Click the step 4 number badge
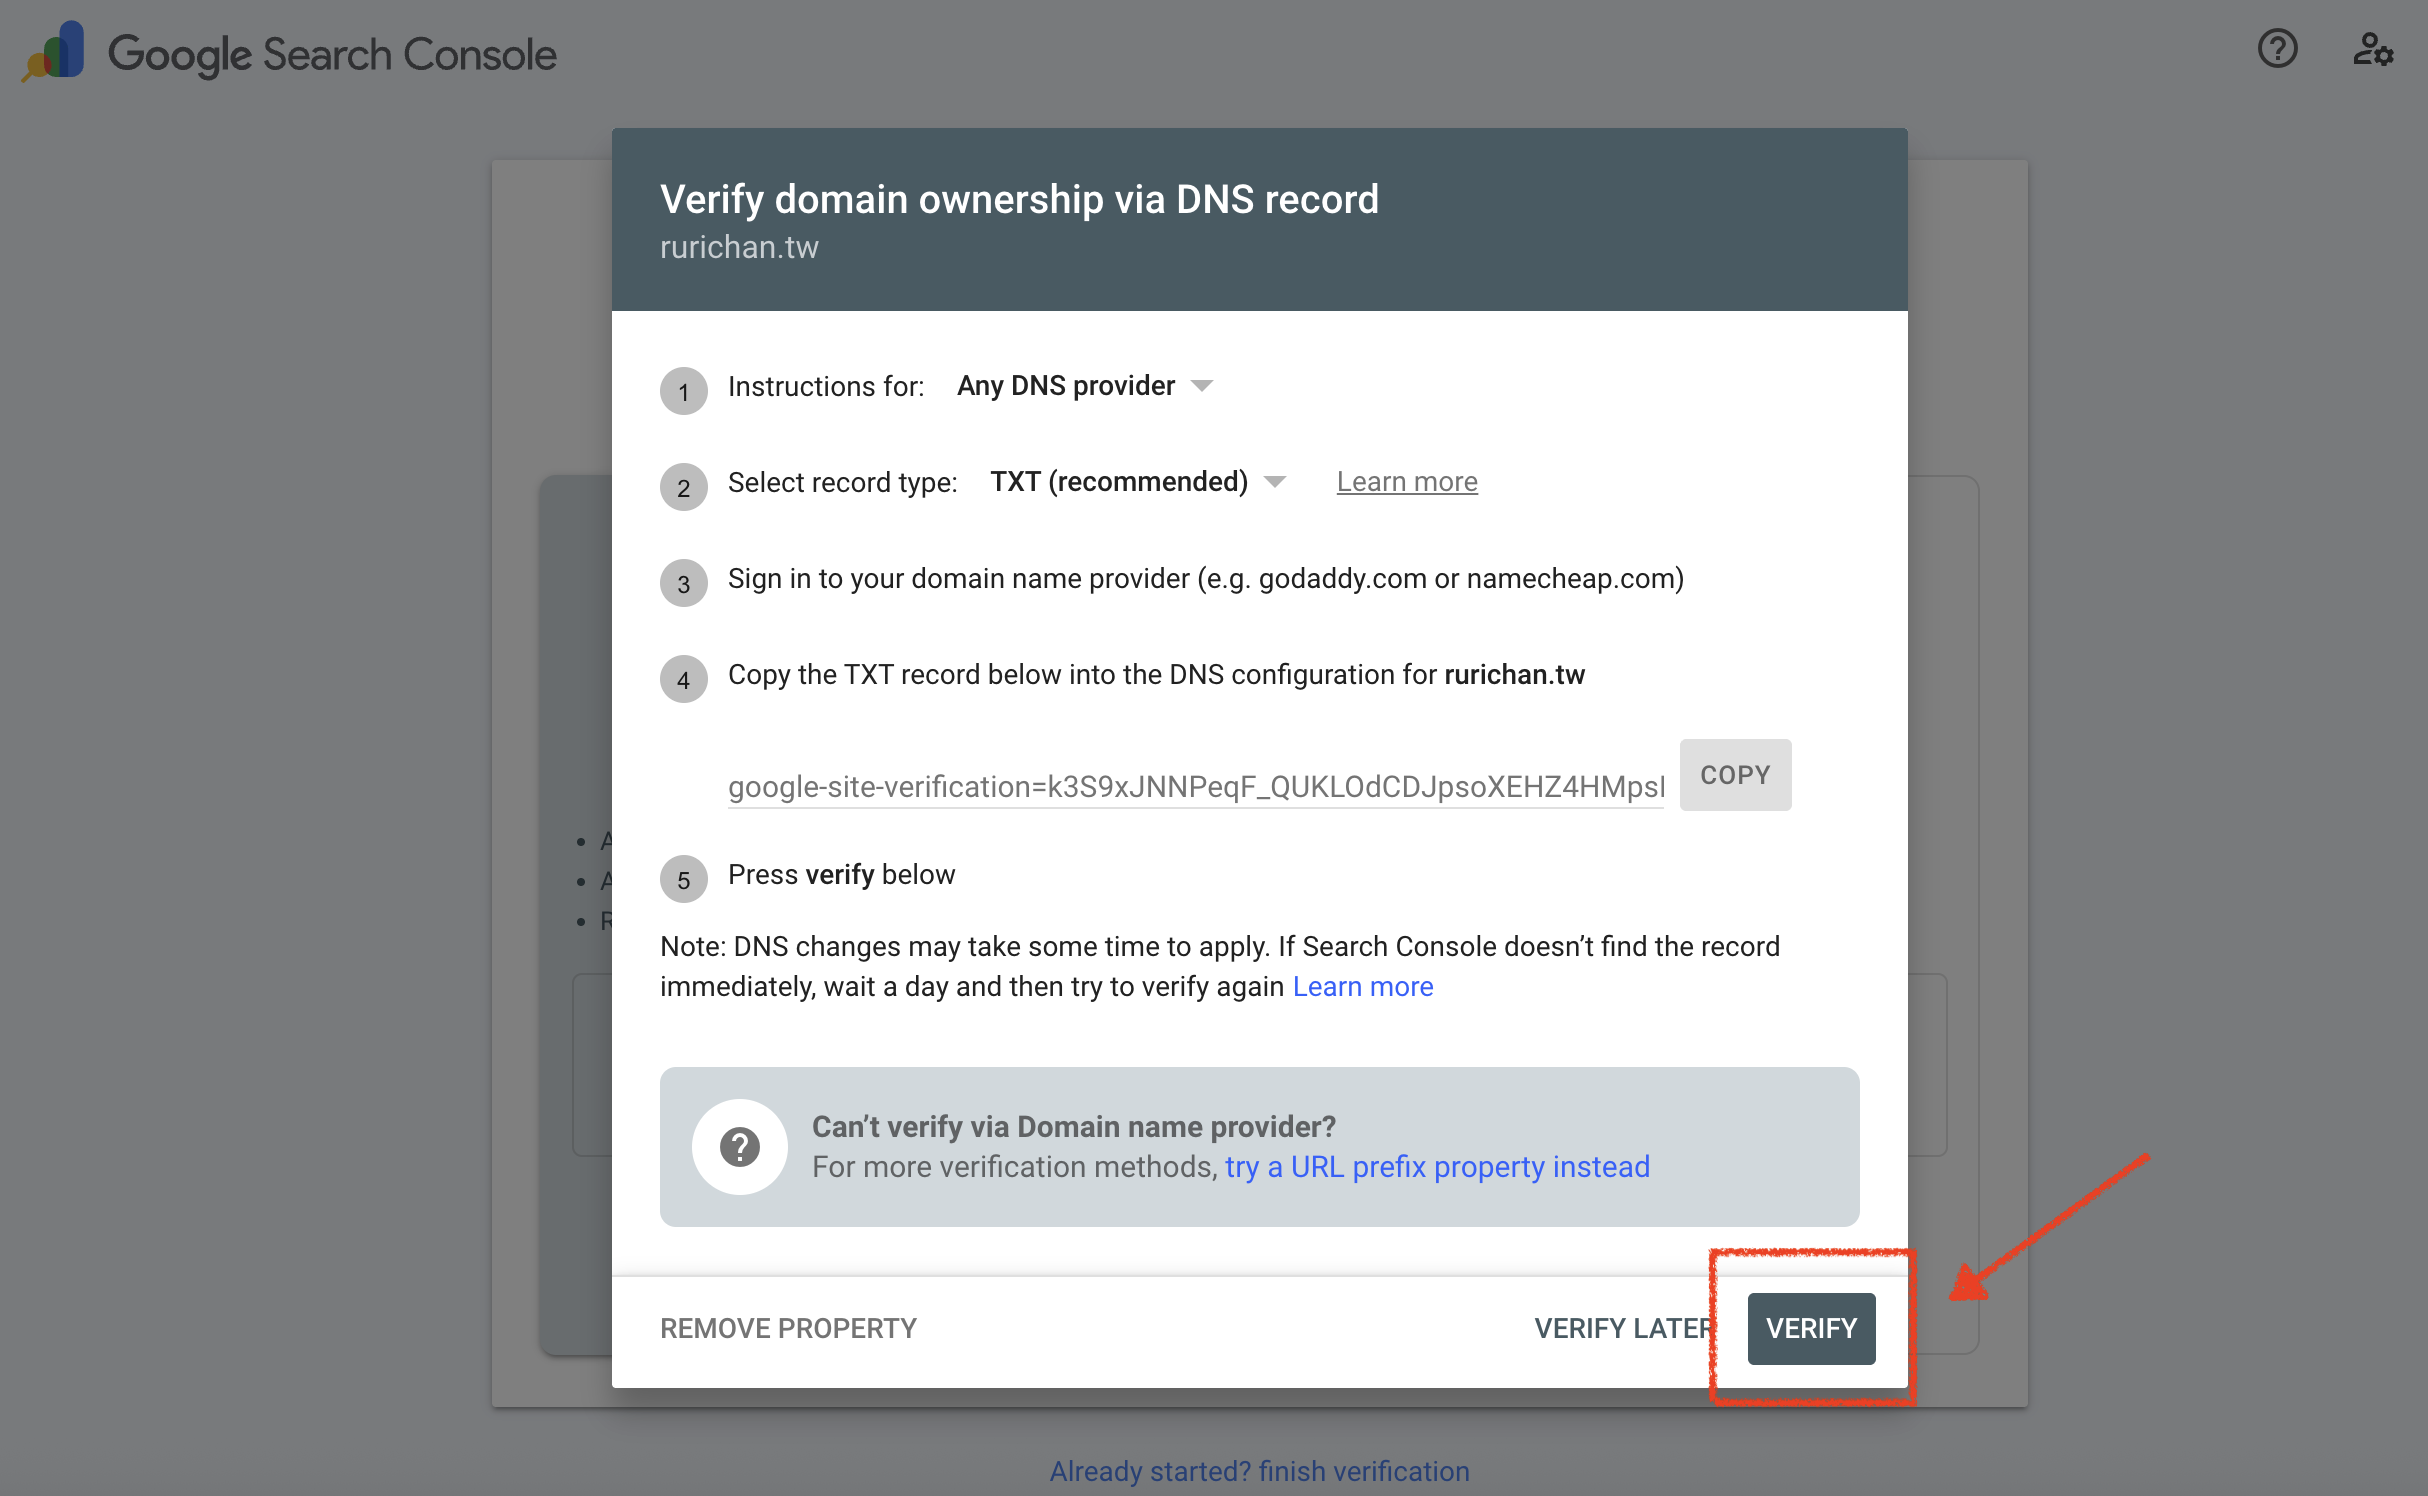2428x1496 pixels. (684, 679)
